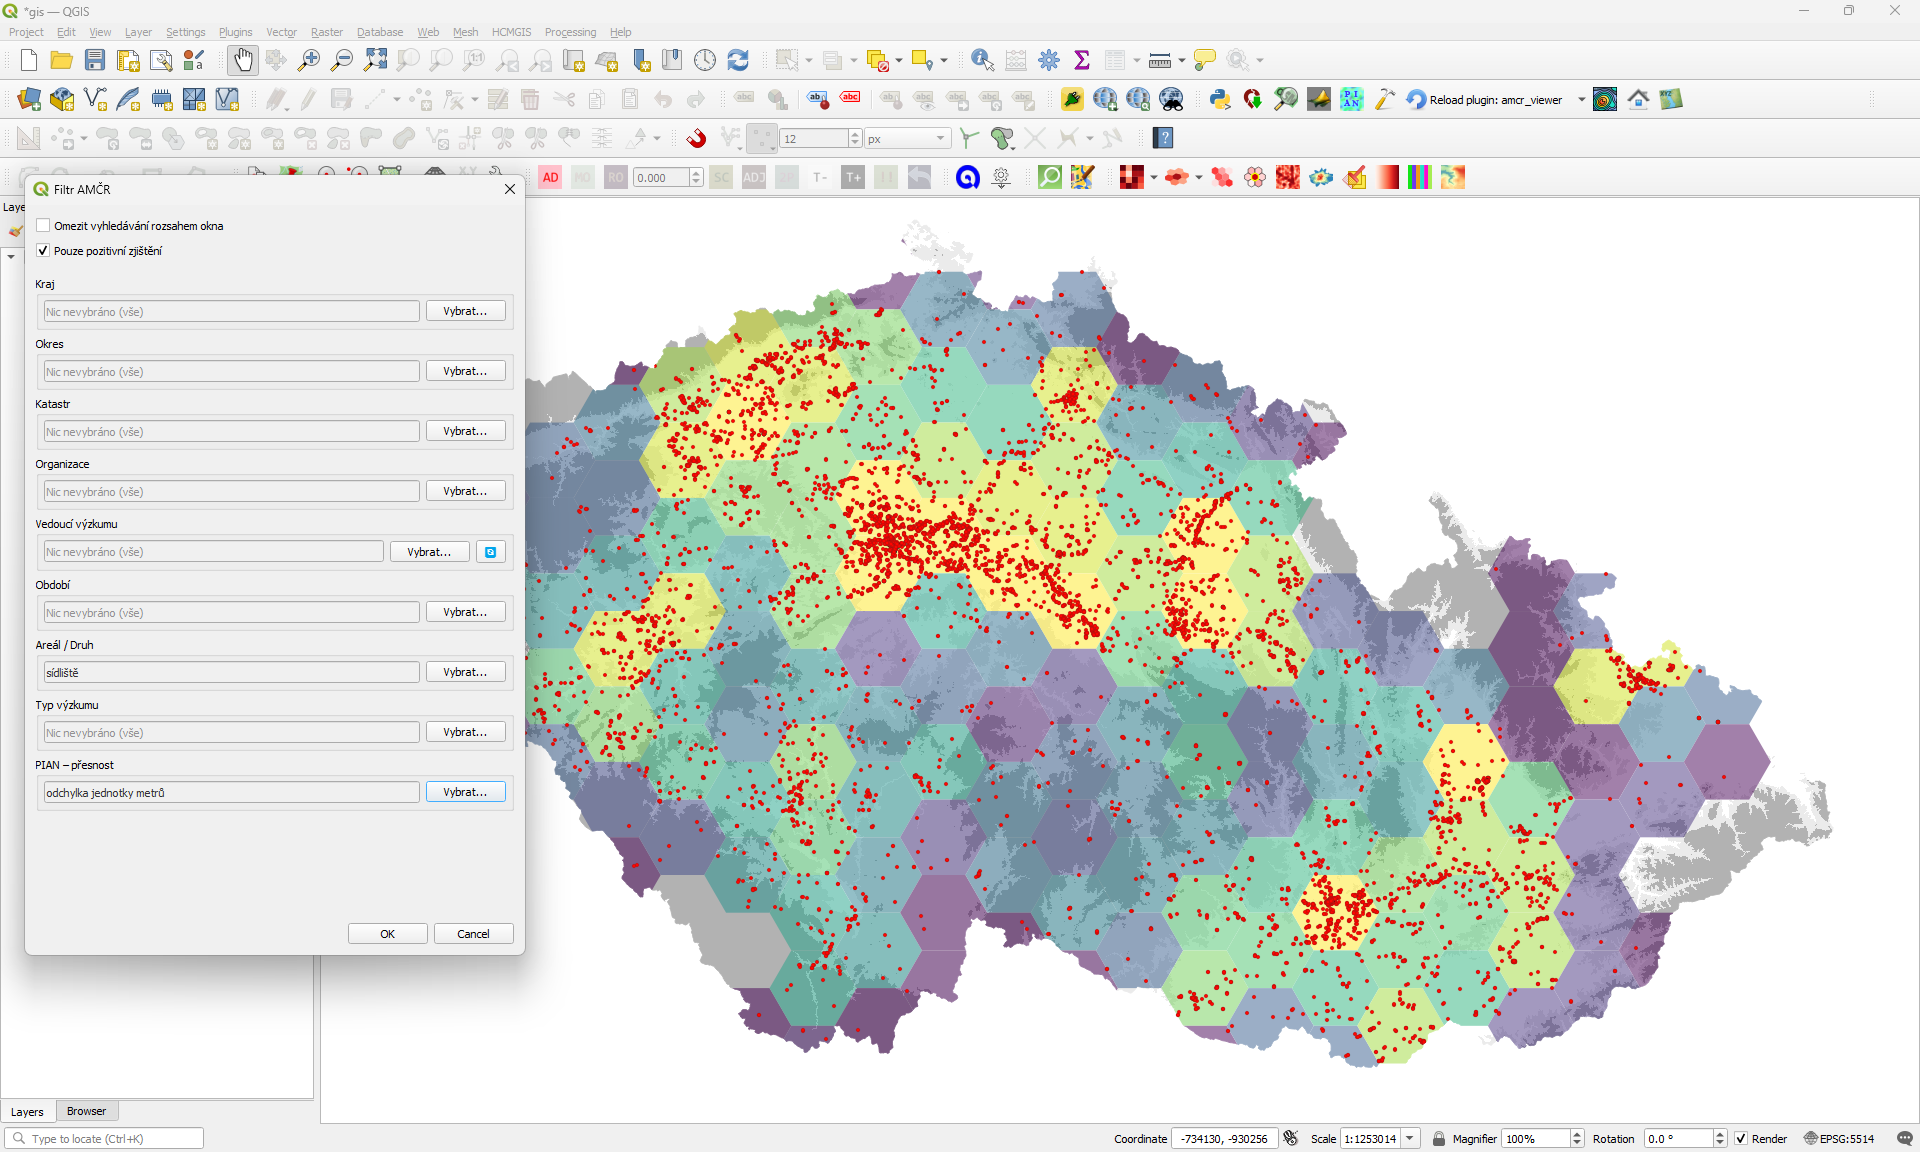This screenshot has width=1920, height=1152.
Task: Enable Omezit vyhledávání rozsahem okna checkbox
Action: tap(43, 226)
